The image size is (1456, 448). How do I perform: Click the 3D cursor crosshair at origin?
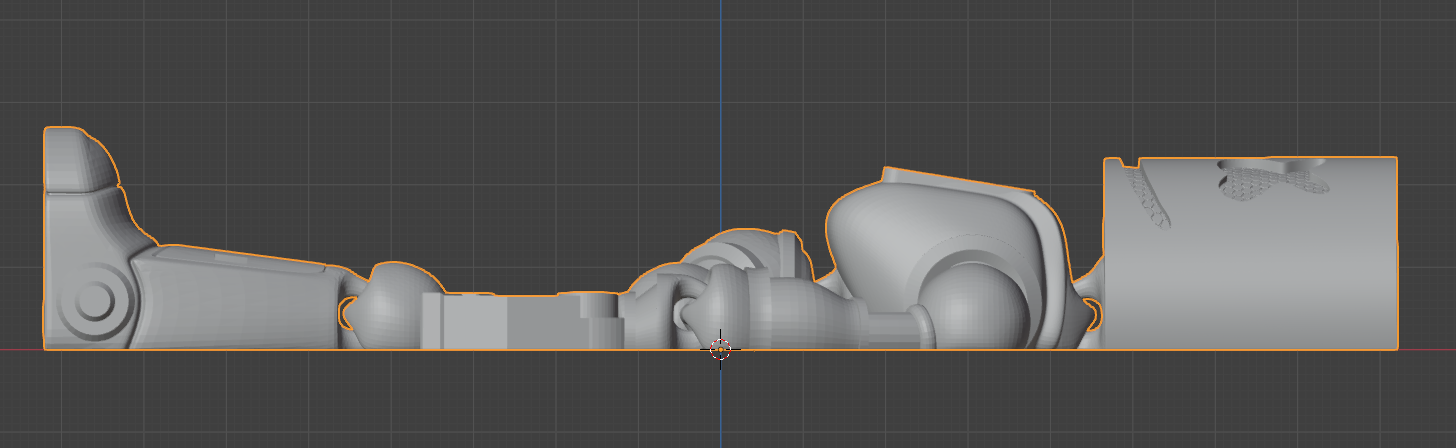point(720,349)
